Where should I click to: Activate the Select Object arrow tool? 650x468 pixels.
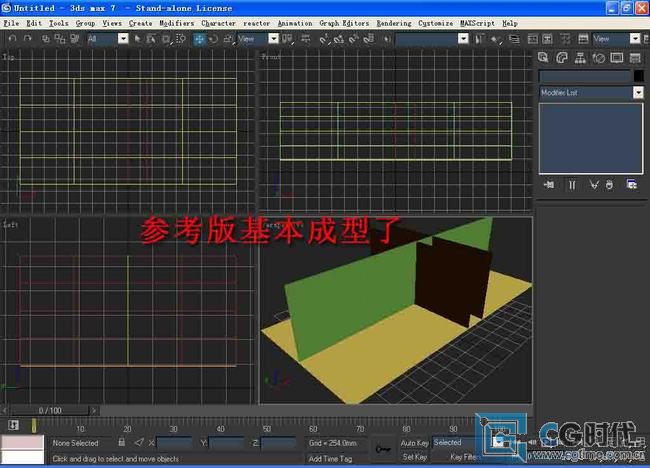pyautogui.click(x=137, y=39)
